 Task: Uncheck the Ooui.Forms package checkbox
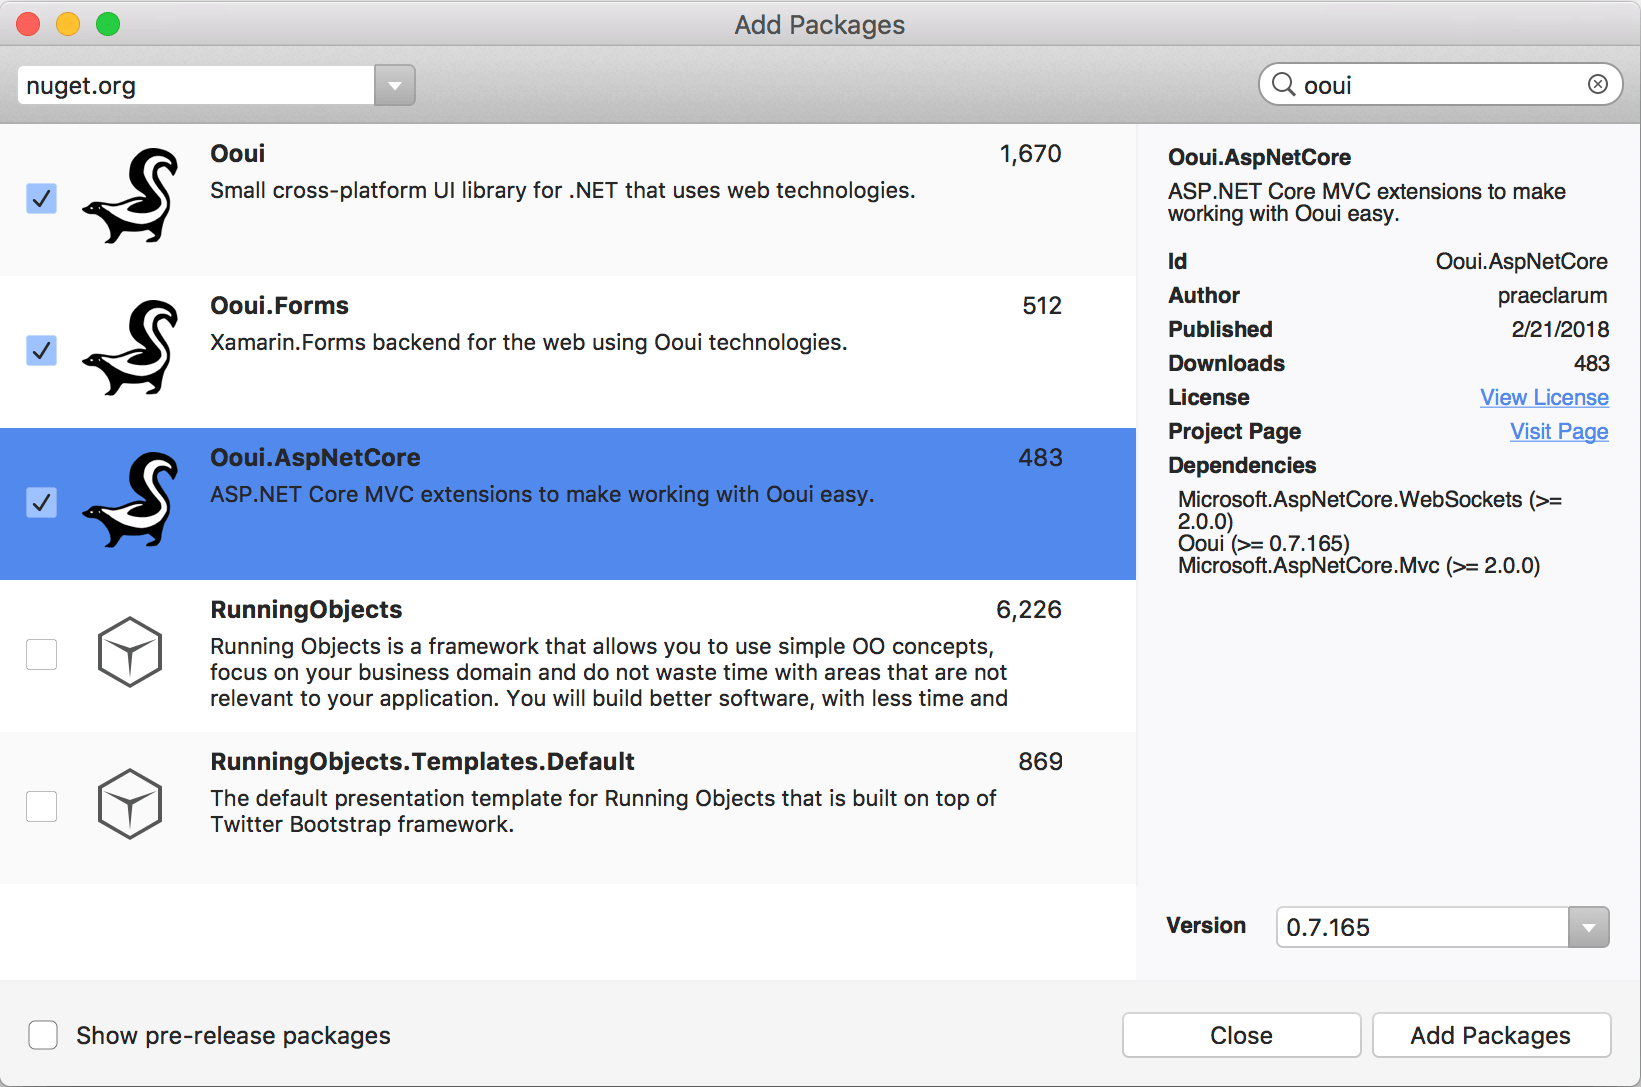coord(41,350)
